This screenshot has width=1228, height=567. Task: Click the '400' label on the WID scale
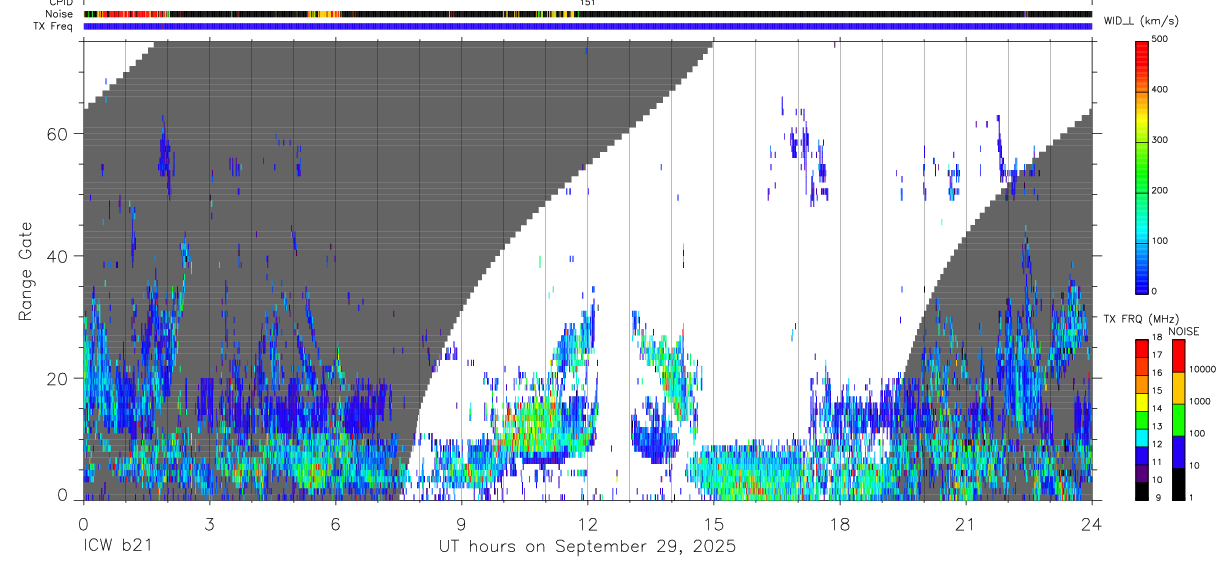[1160, 90]
